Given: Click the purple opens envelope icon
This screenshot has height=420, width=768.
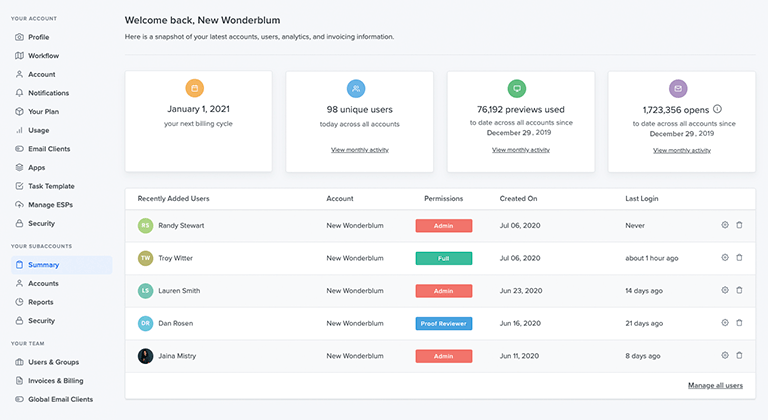Looking at the screenshot, I should (678, 89).
